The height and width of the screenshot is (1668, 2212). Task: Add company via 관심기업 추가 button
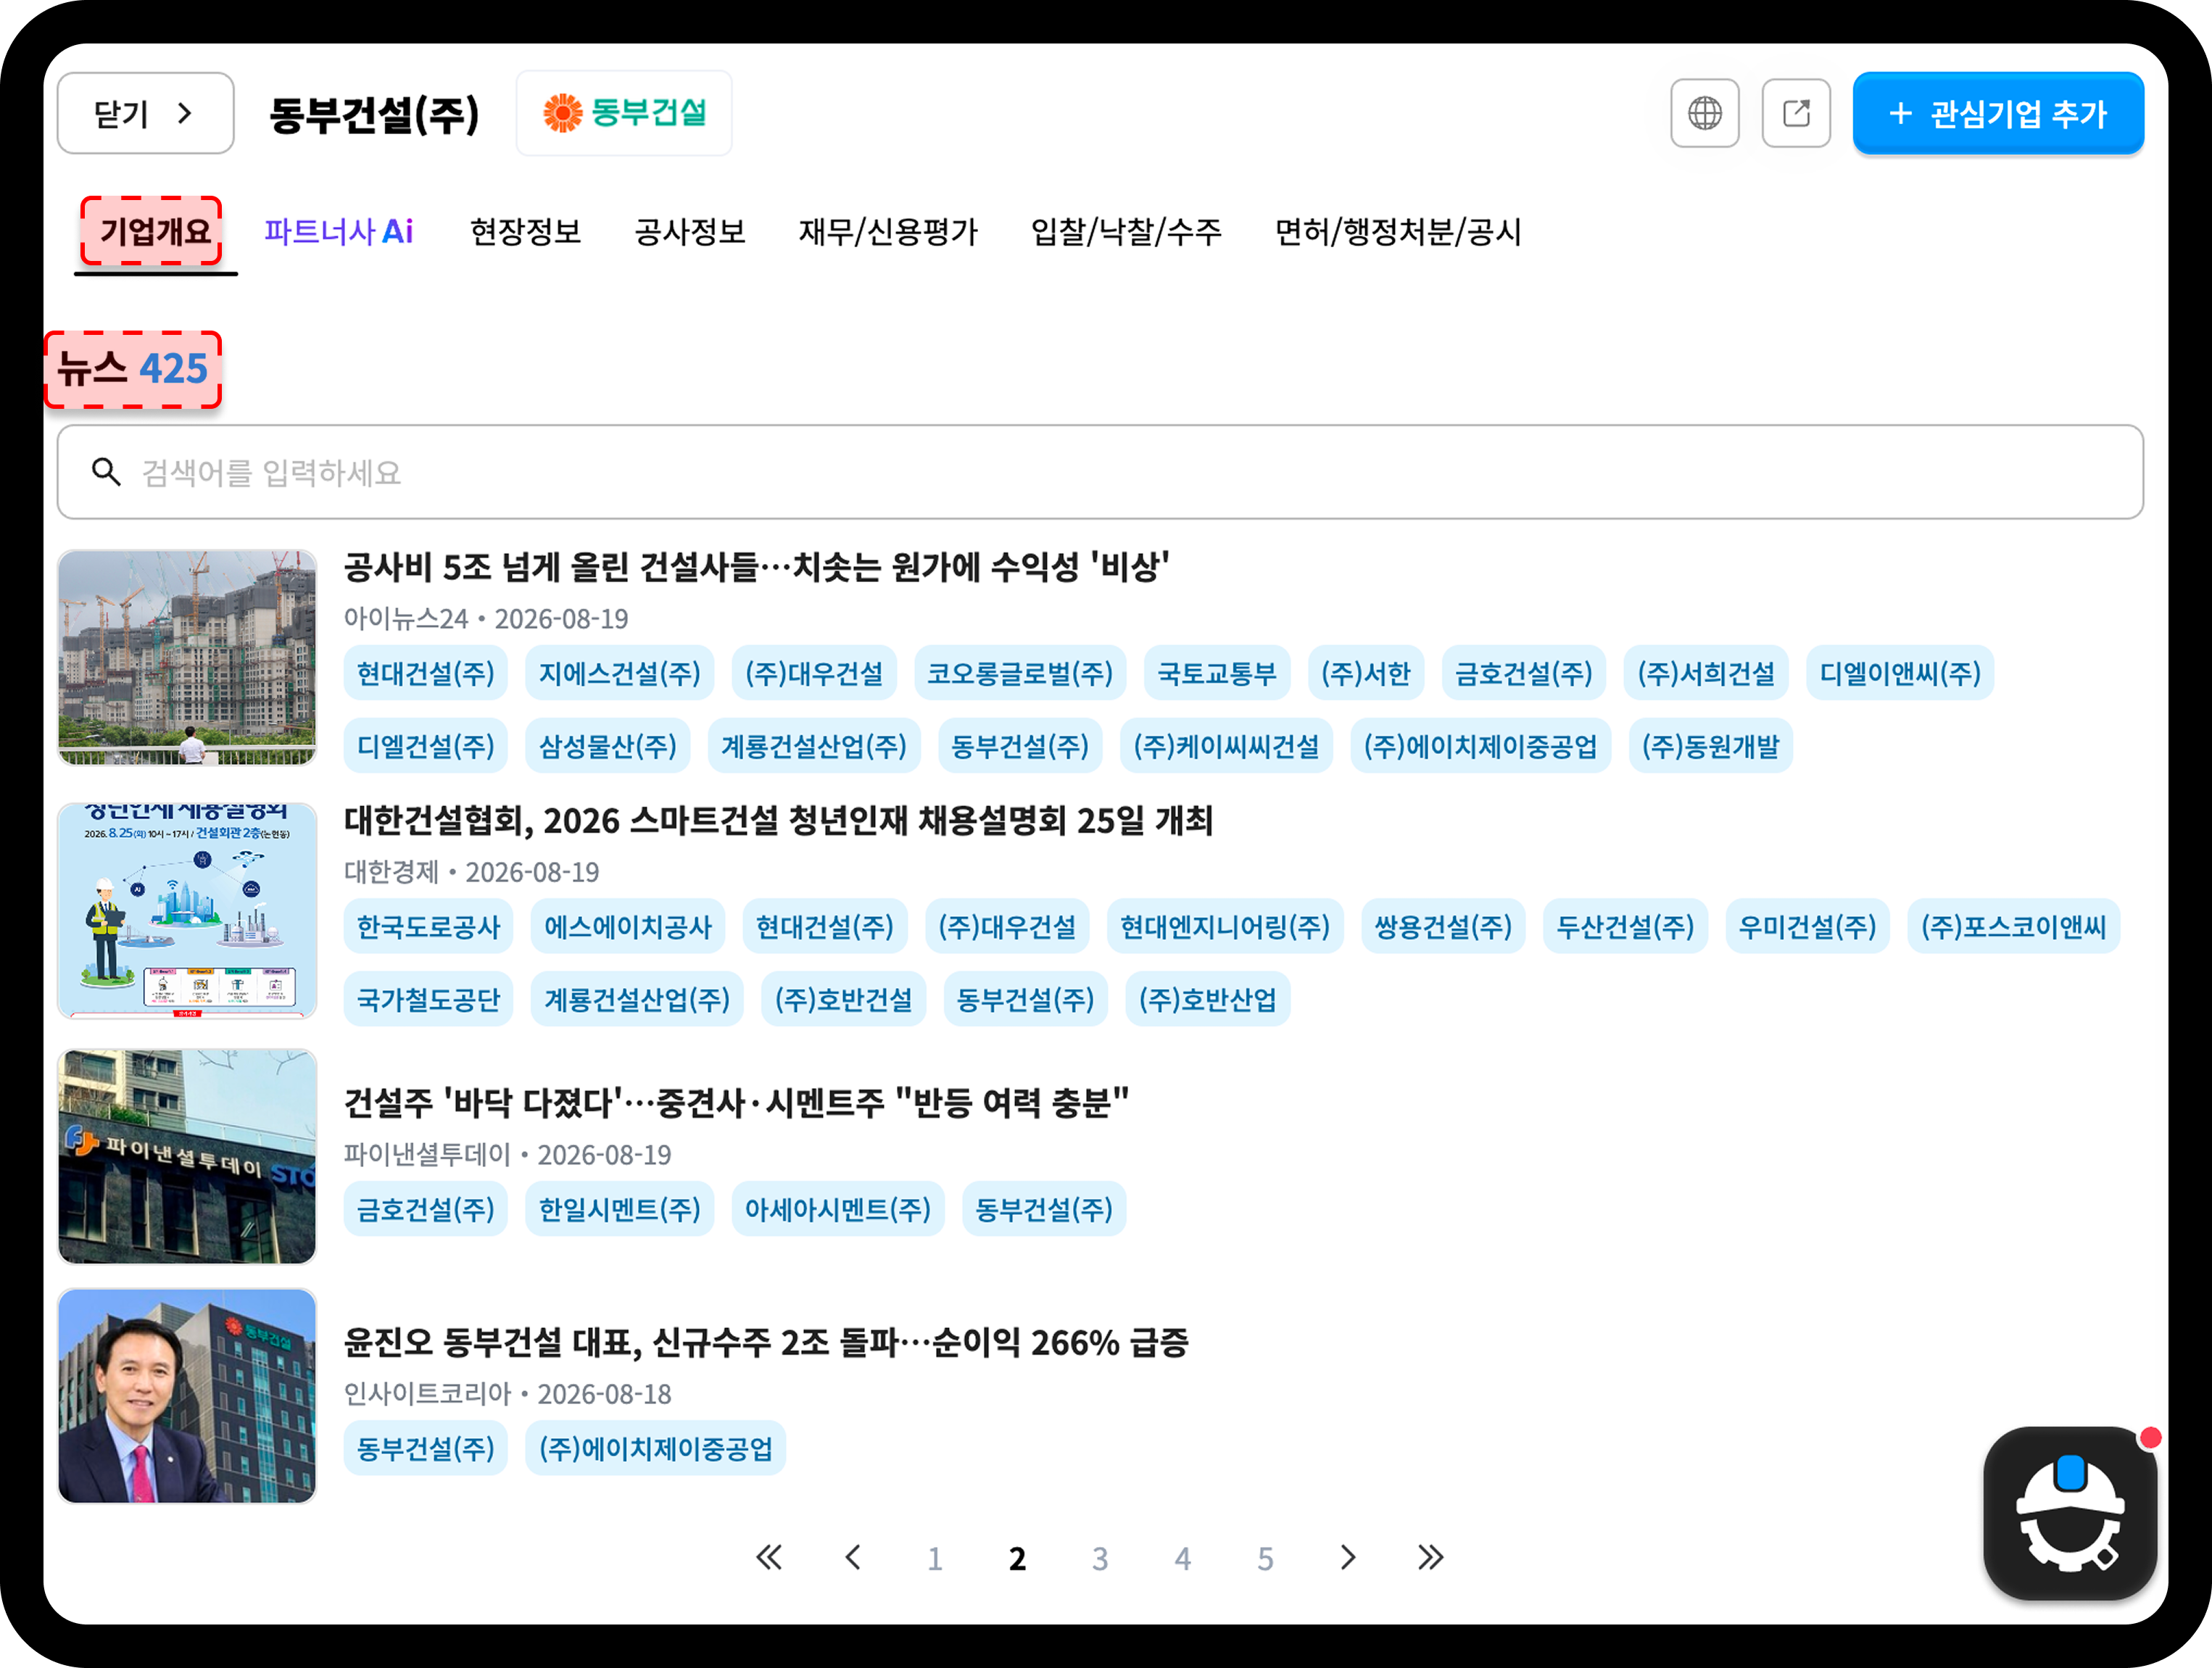click(x=1998, y=113)
